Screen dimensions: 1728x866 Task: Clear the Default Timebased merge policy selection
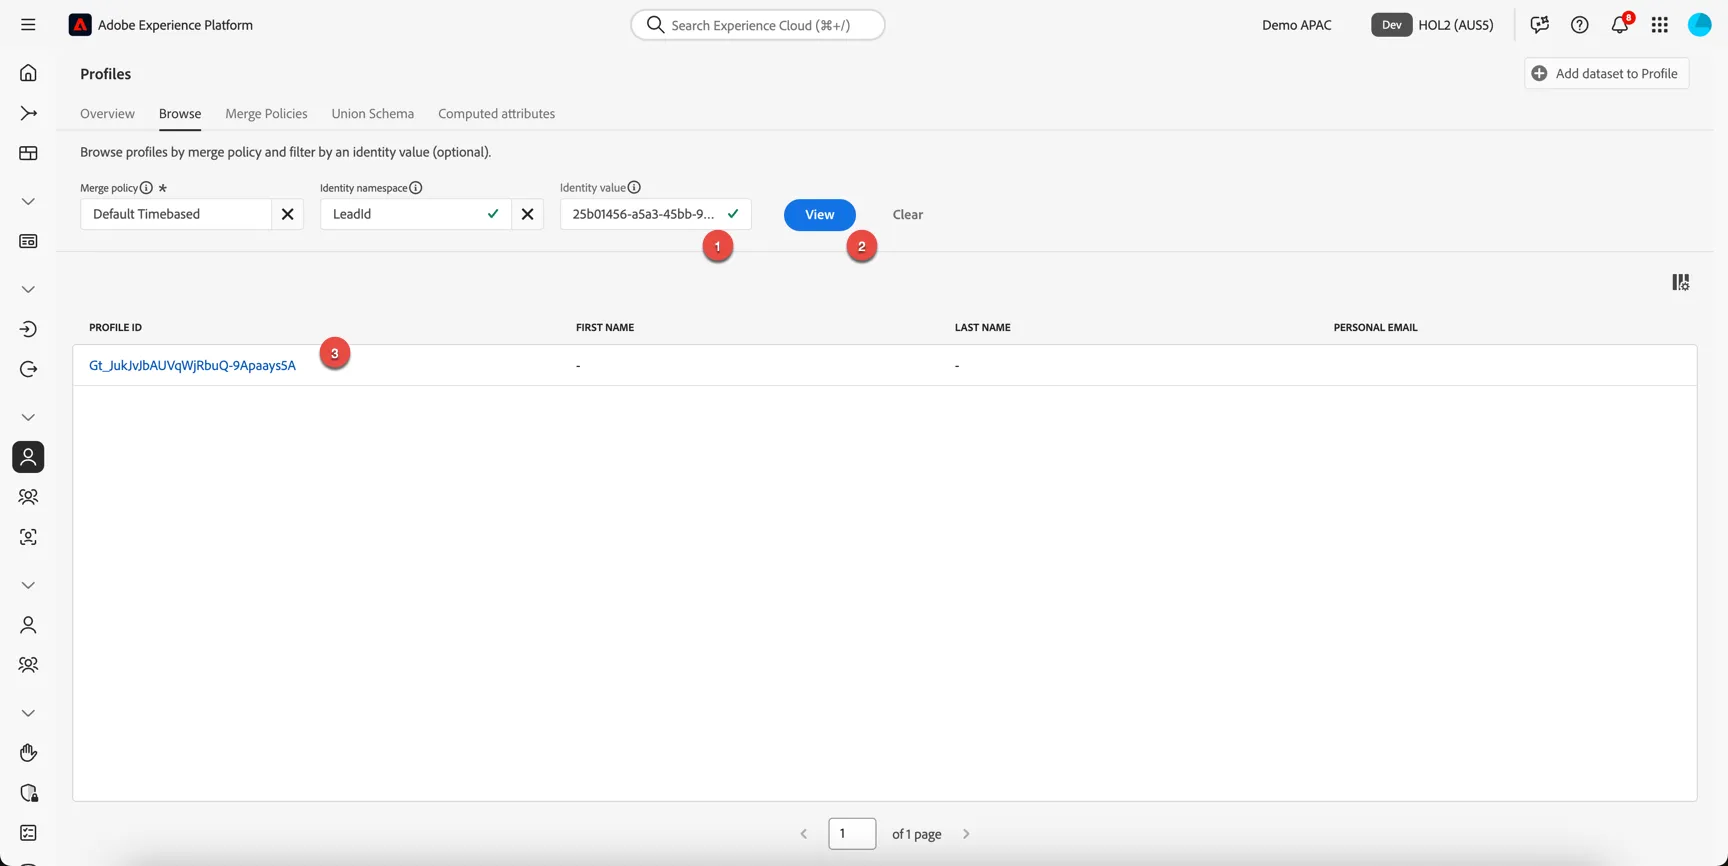coord(287,214)
